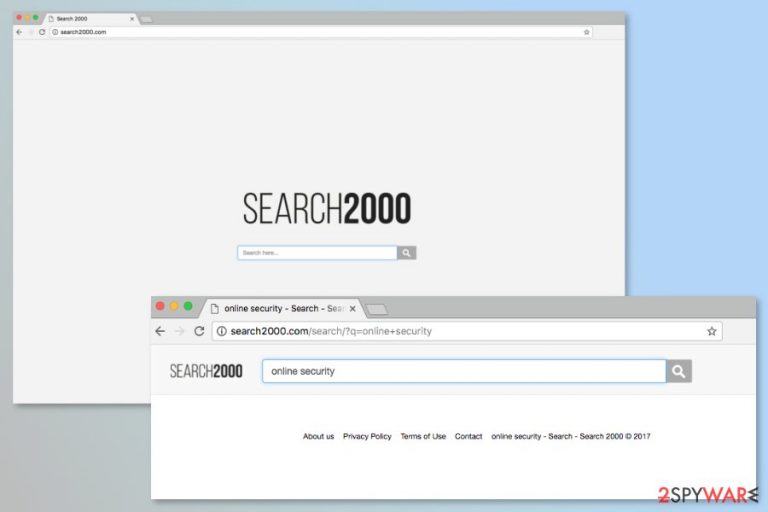Open a new tab in front window

coord(376,310)
